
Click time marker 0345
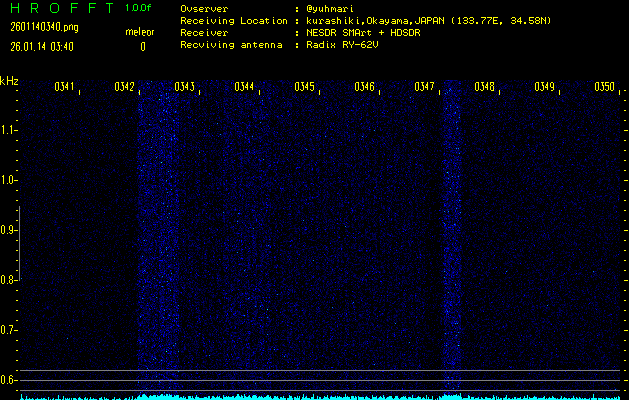pyautogui.click(x=304, y=86)
